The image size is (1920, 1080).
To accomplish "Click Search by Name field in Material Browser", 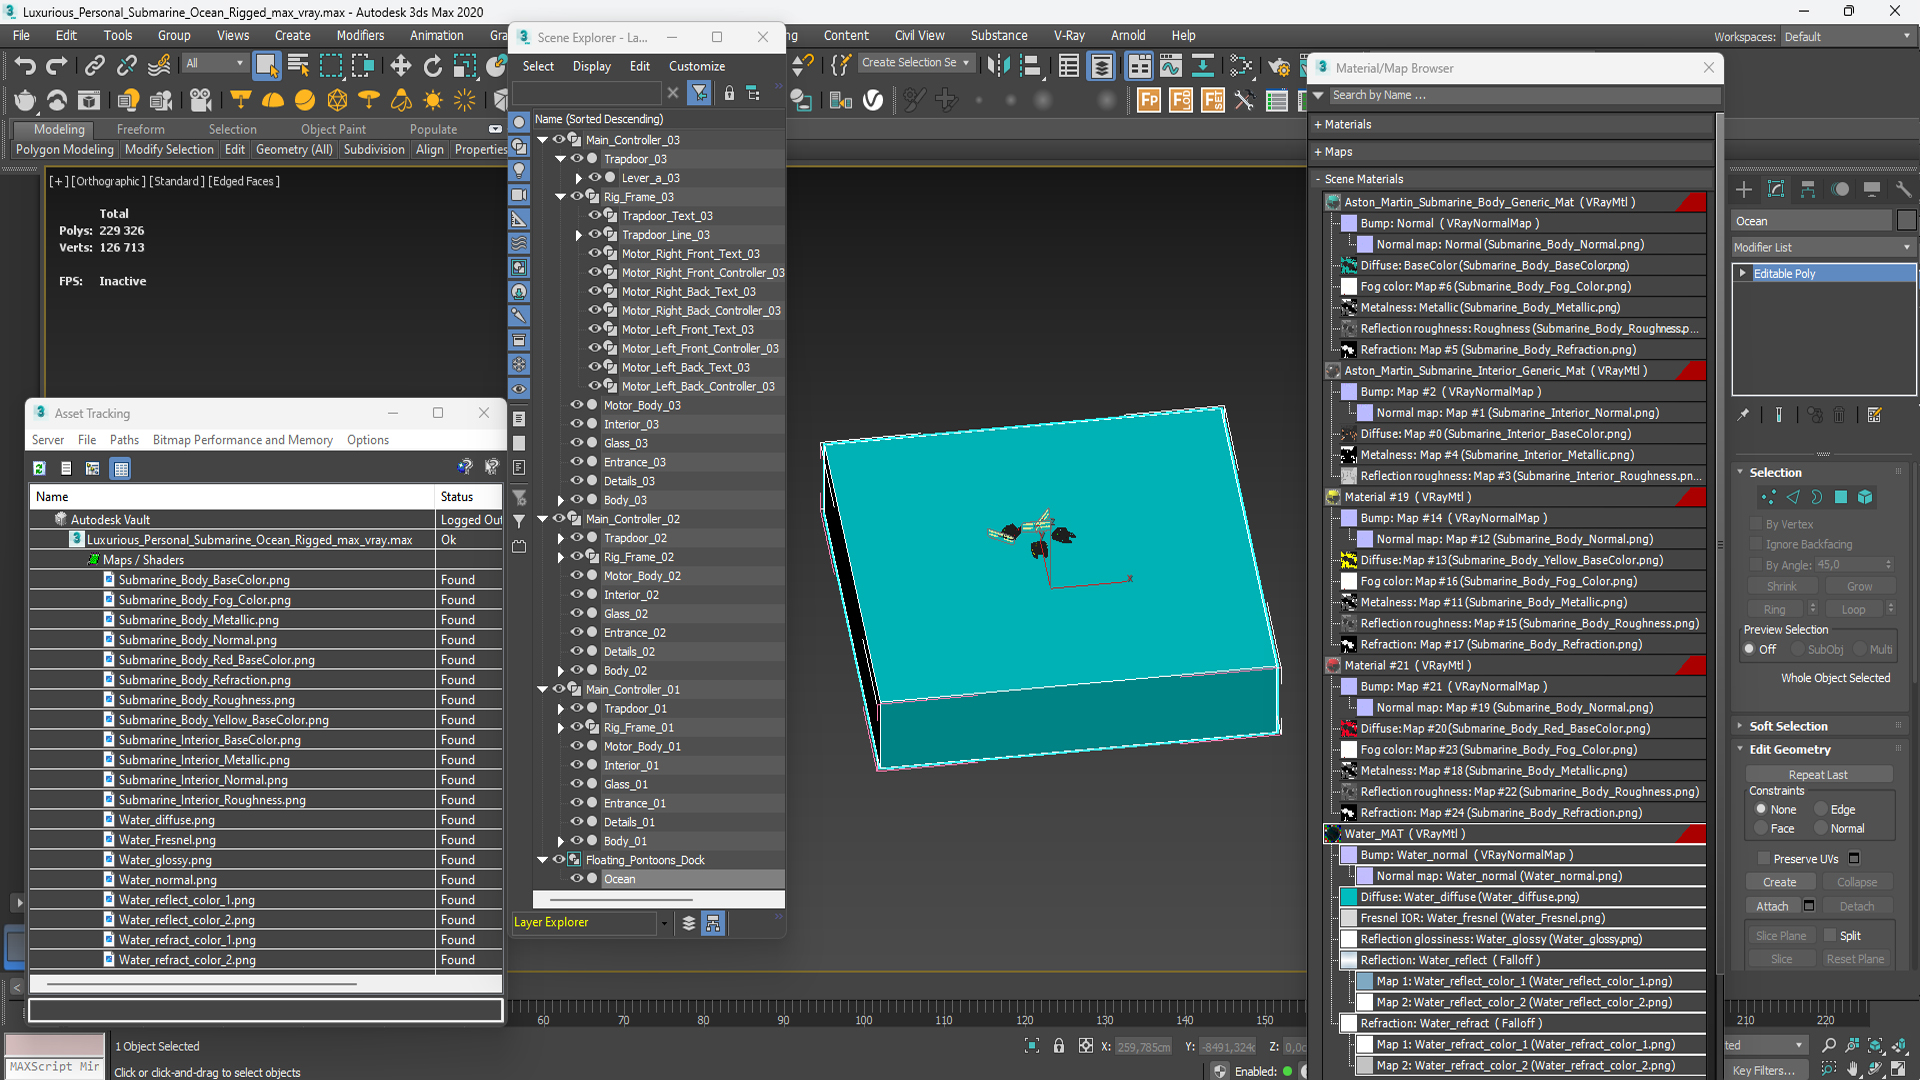I will tap(1524, 95).
